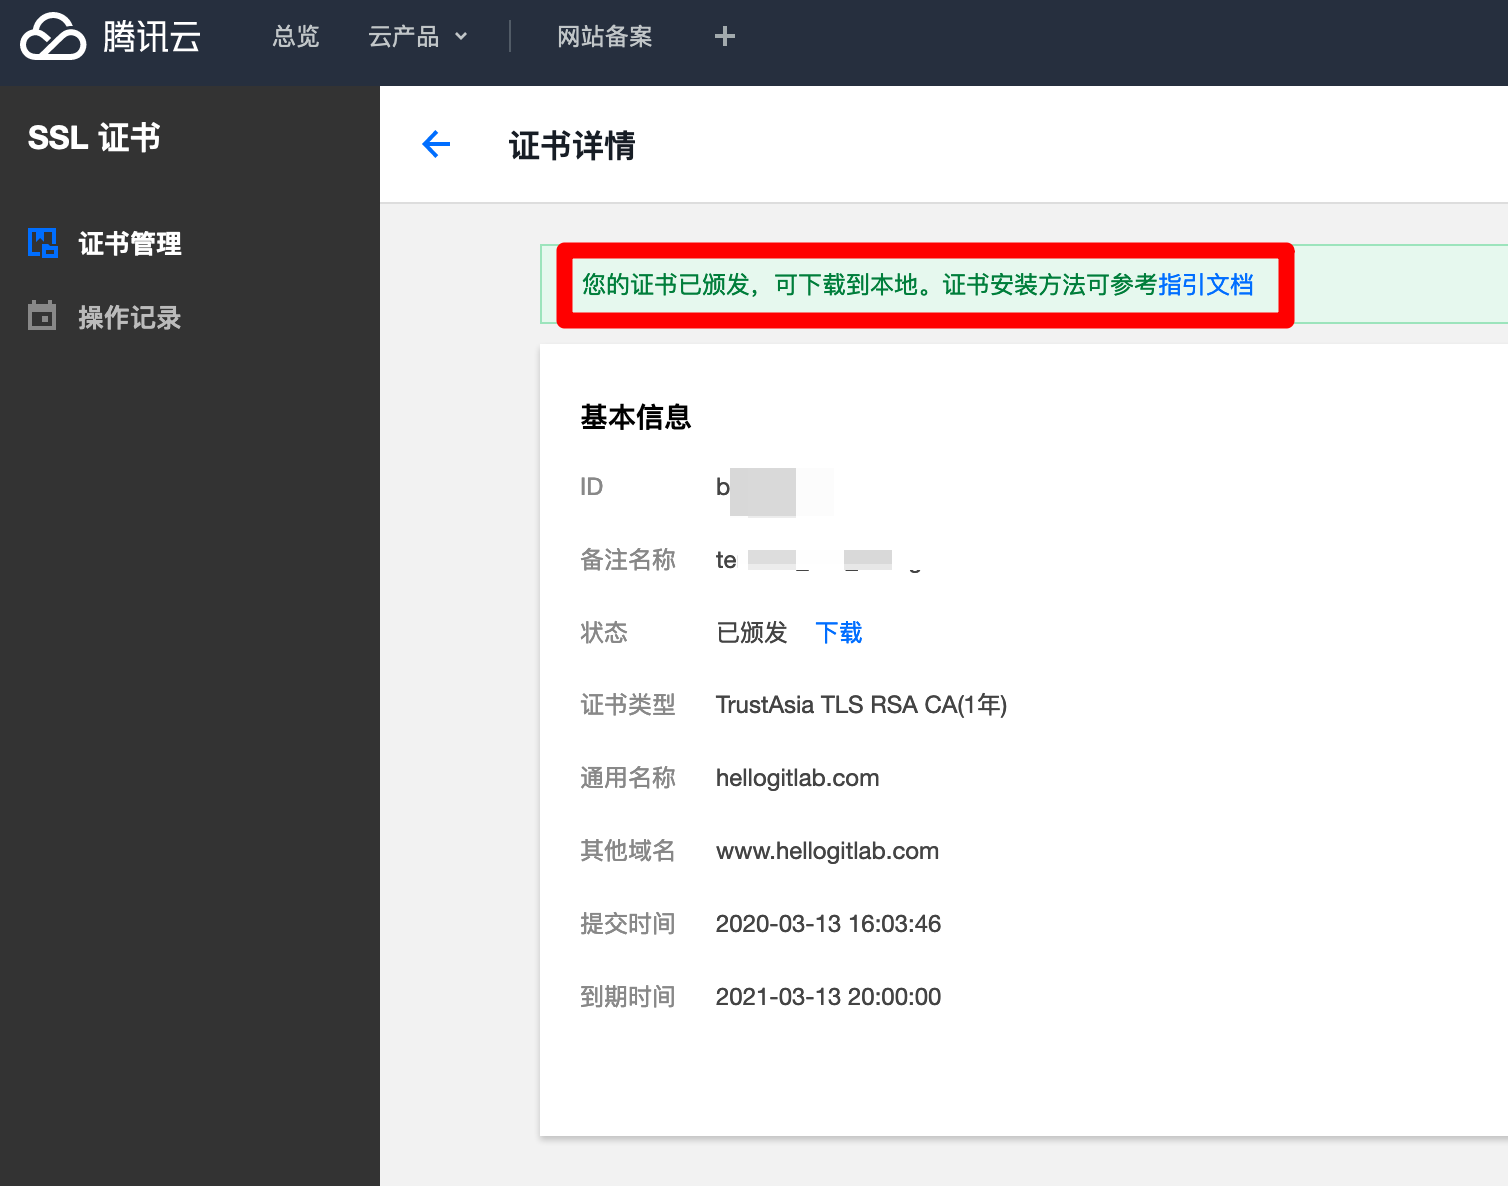Viewport: 1508px width, 1186px height.
Task: Go back using the blue arrow icon
Action: tap(436, 145)
